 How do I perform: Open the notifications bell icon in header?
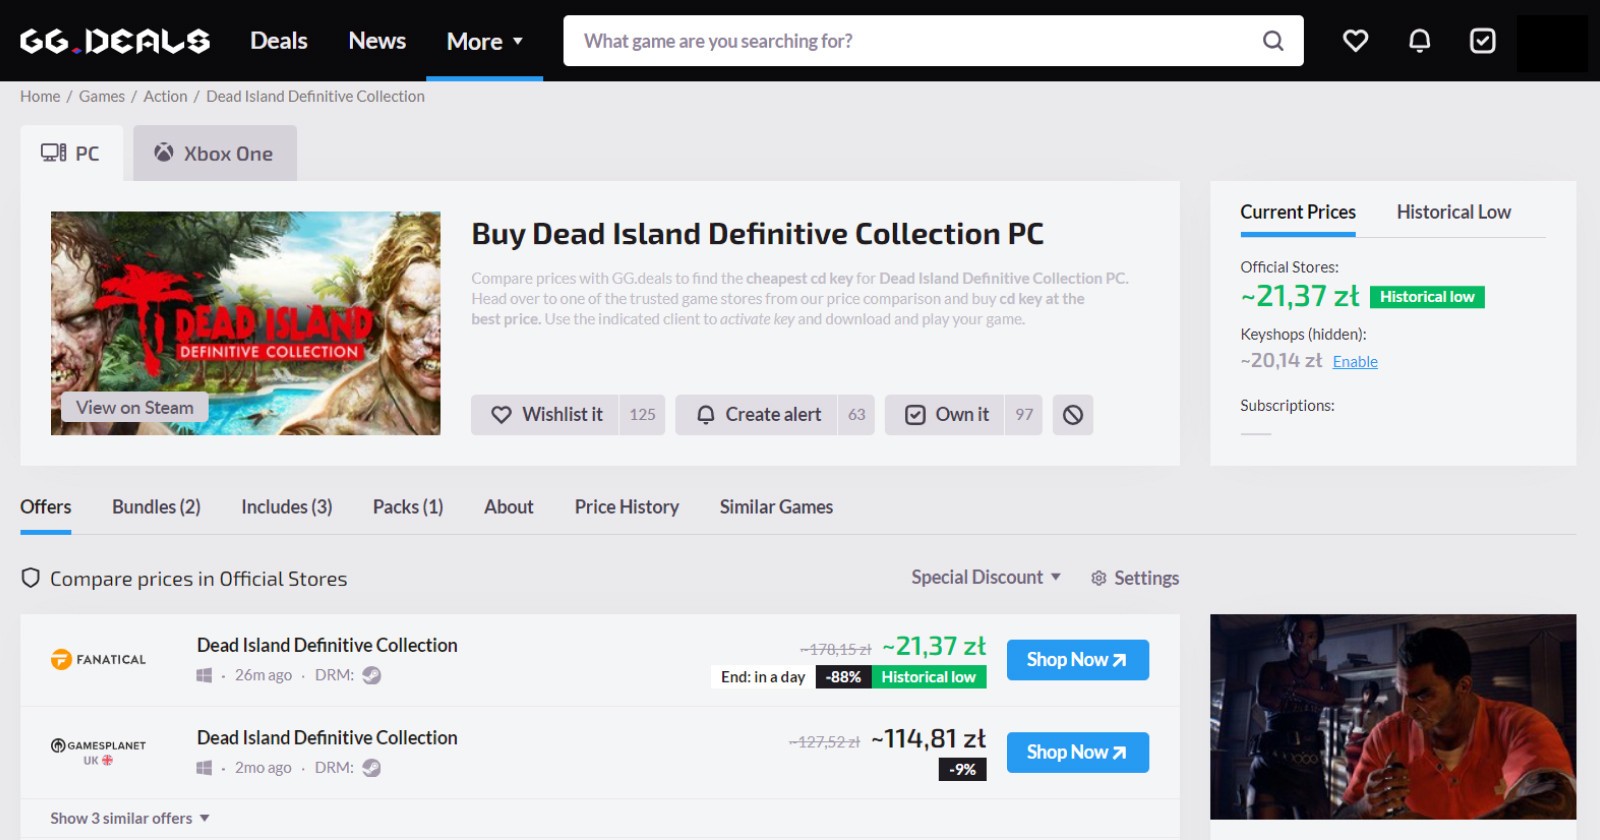click(1419, 41)
